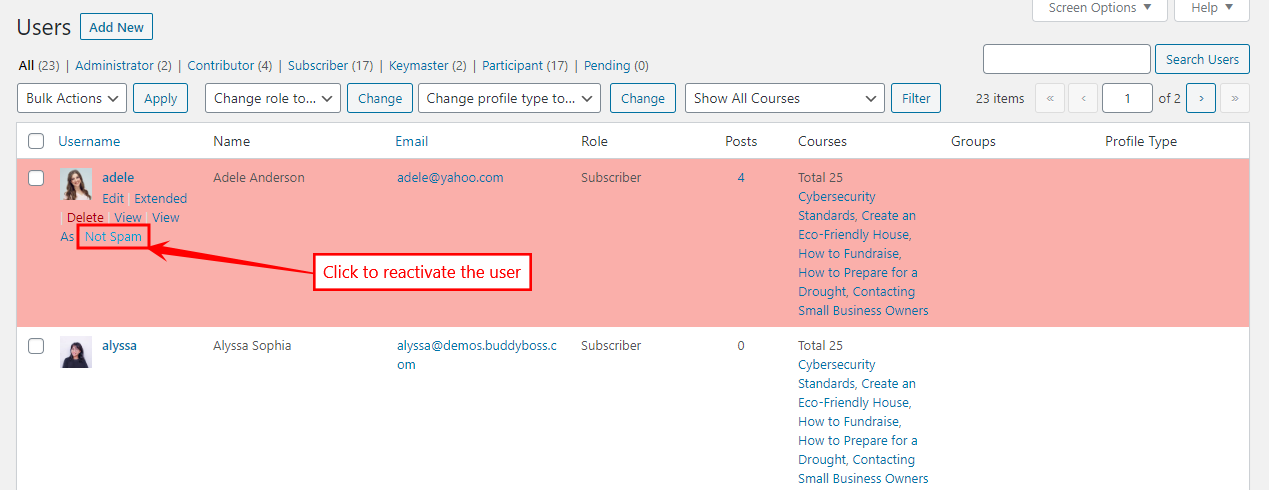Focus the user search text field
Image resolution: width=1269 pixels, height=490 pixels.
click(x=1066, y=59)
